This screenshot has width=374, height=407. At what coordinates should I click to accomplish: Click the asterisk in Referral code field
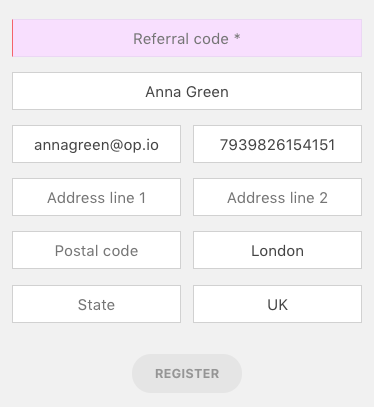coord(237,37)
